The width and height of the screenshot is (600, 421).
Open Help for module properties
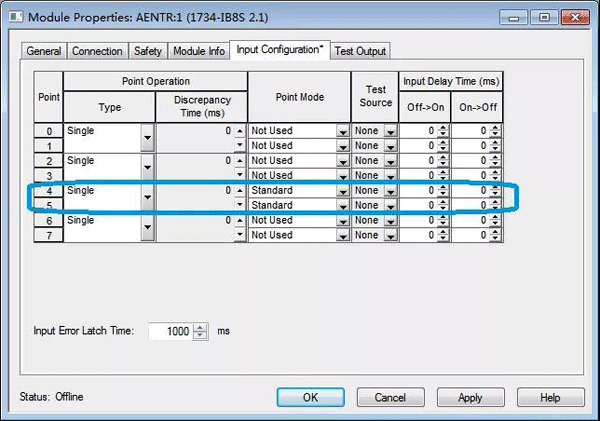(549, 397)
